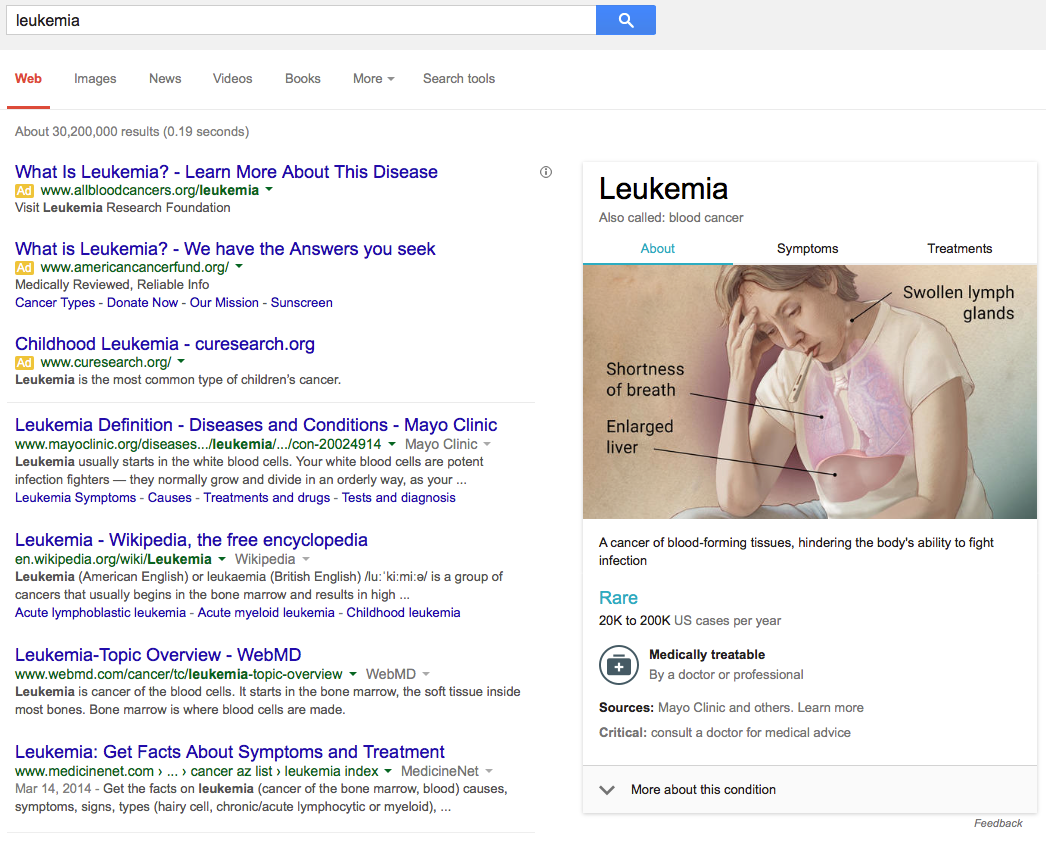Click the medical kit treatable icon
The height and width of the screenshot is (841, 1046).
(x=618, y=665)
